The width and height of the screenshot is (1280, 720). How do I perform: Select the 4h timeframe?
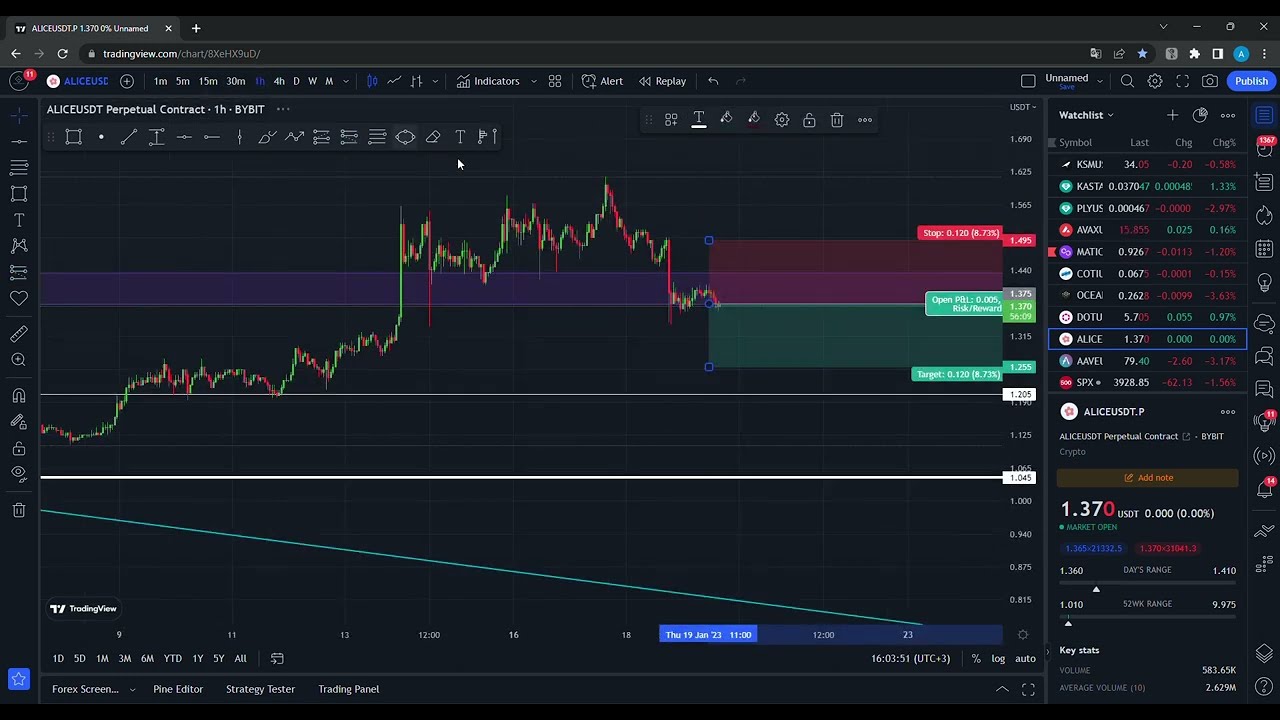click(279, 81)
